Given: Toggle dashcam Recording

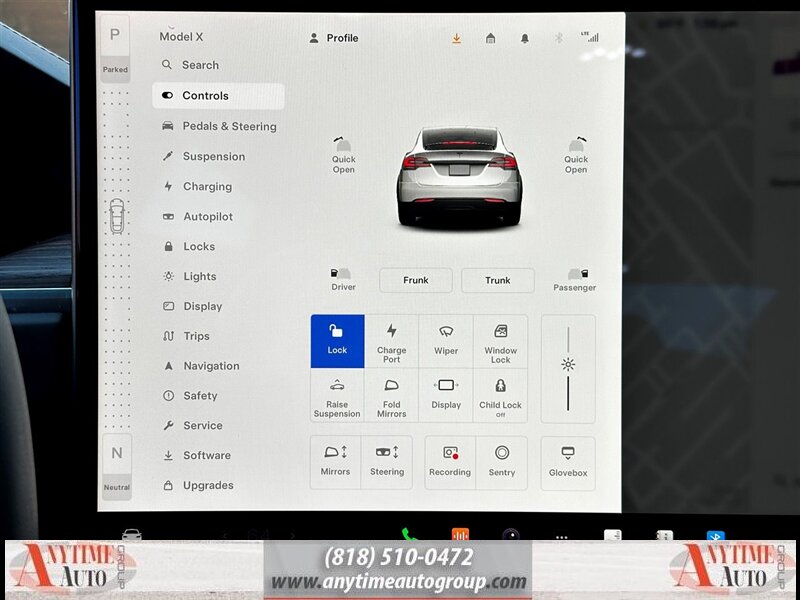Looking at the screenshot, I should click(x=450, y=463).
